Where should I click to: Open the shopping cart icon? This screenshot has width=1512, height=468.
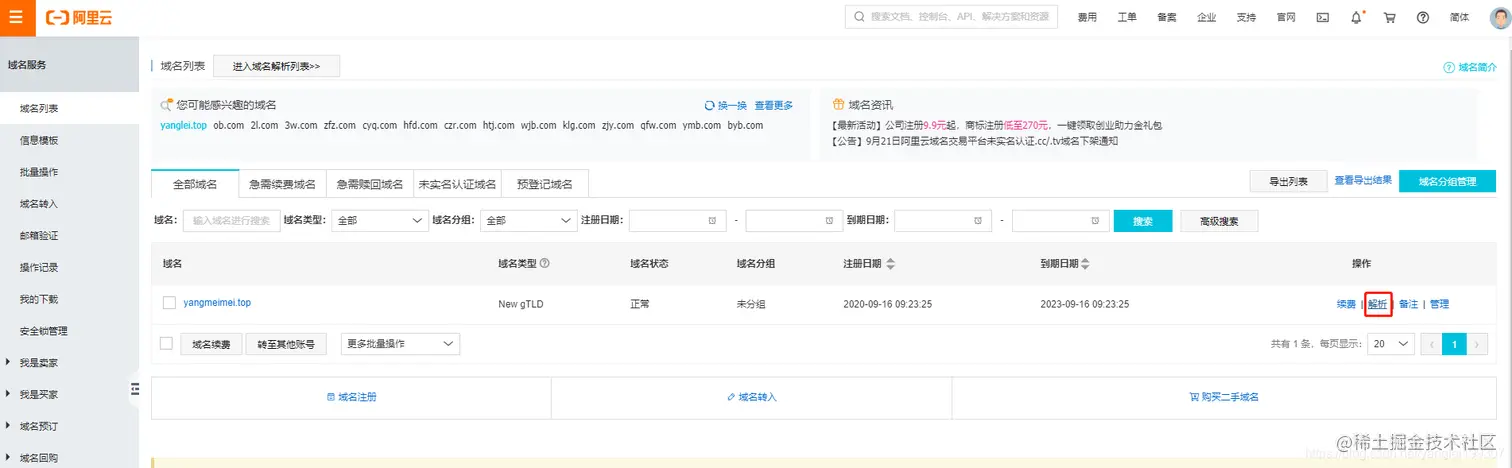(1389, 17)
